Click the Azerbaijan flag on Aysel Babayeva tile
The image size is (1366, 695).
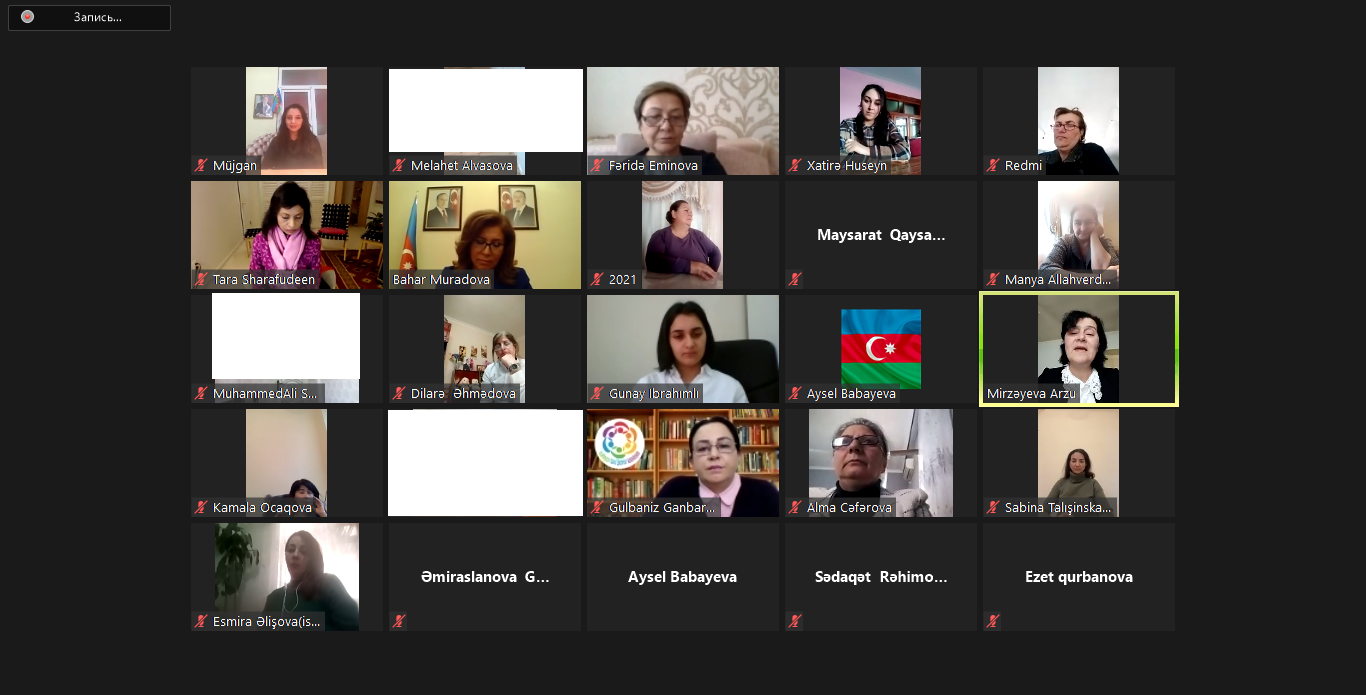[881, 347]
